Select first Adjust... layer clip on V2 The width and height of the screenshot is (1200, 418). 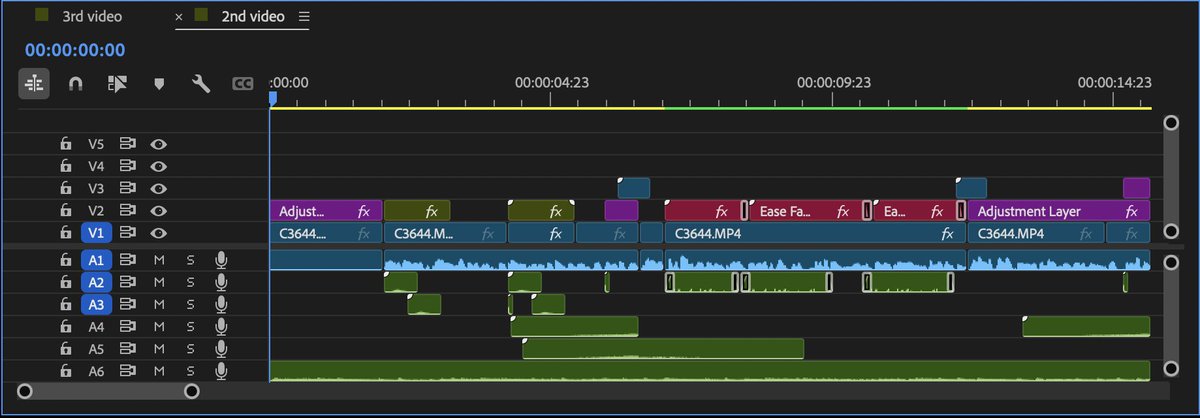[x=326, y=211]
